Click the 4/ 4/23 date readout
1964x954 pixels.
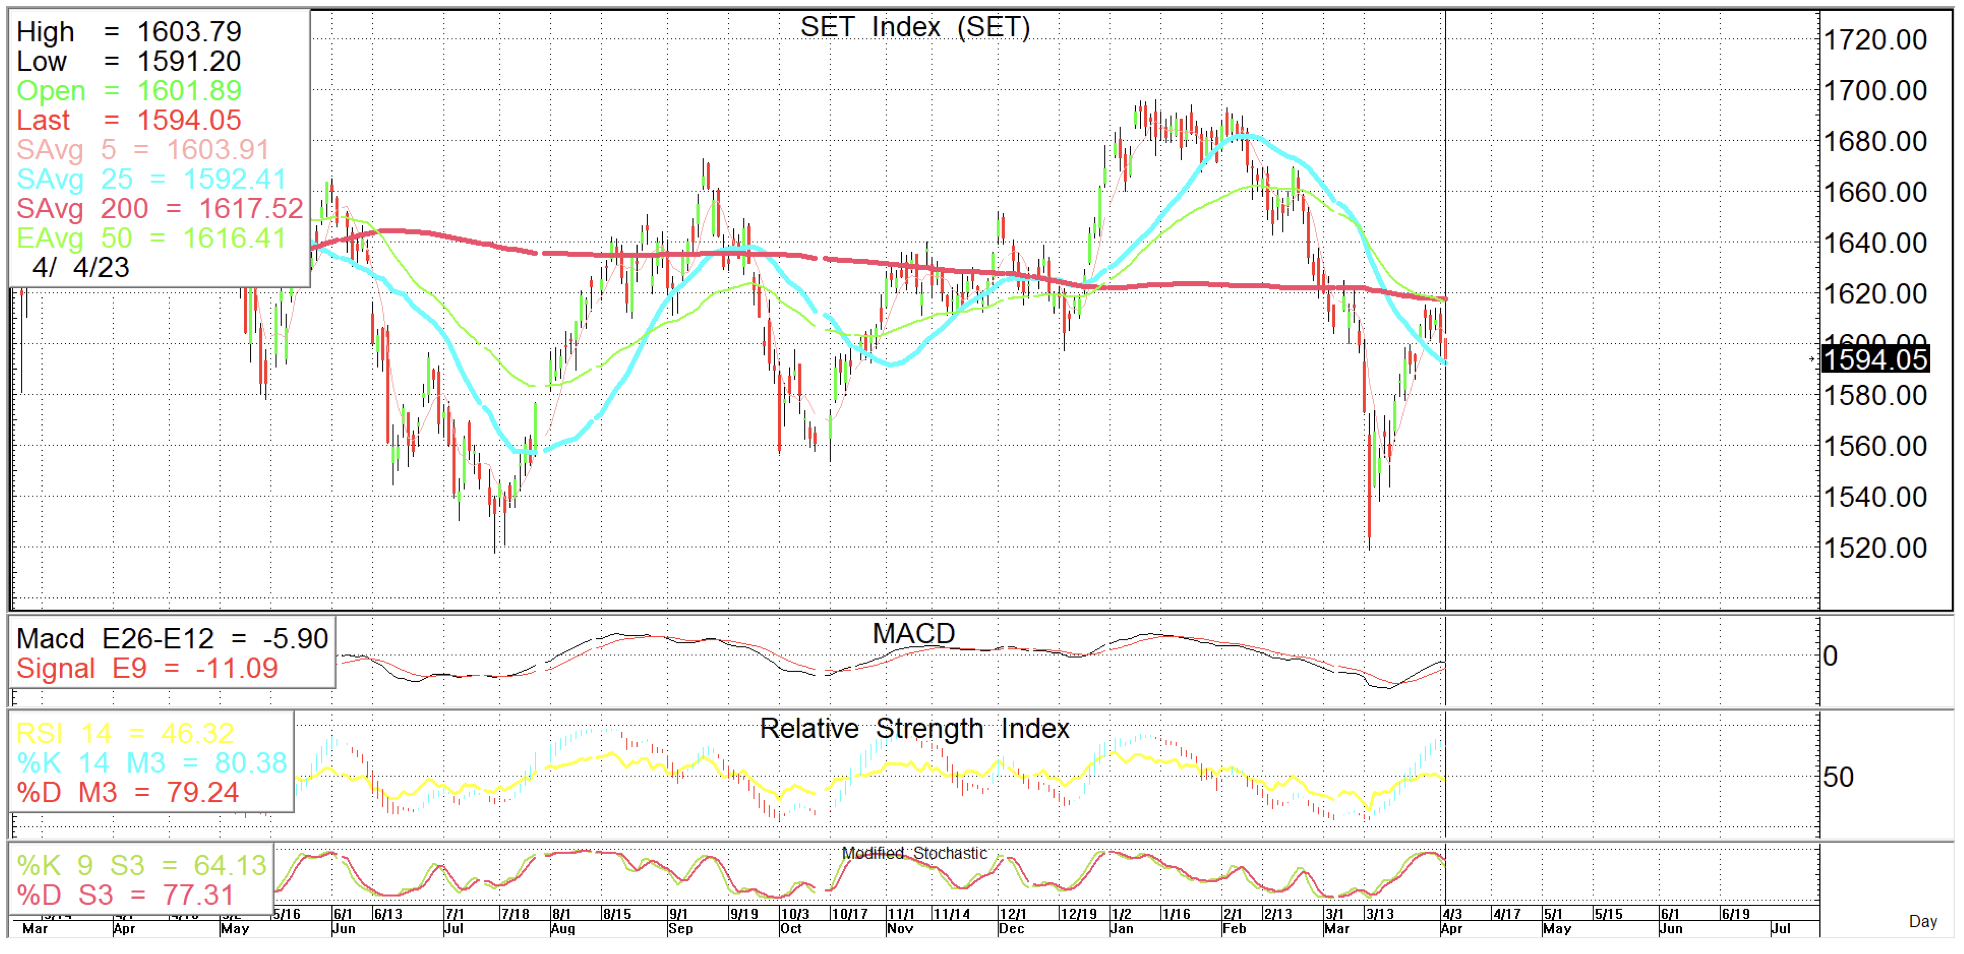pyautogui.click(x=81, y=268)
